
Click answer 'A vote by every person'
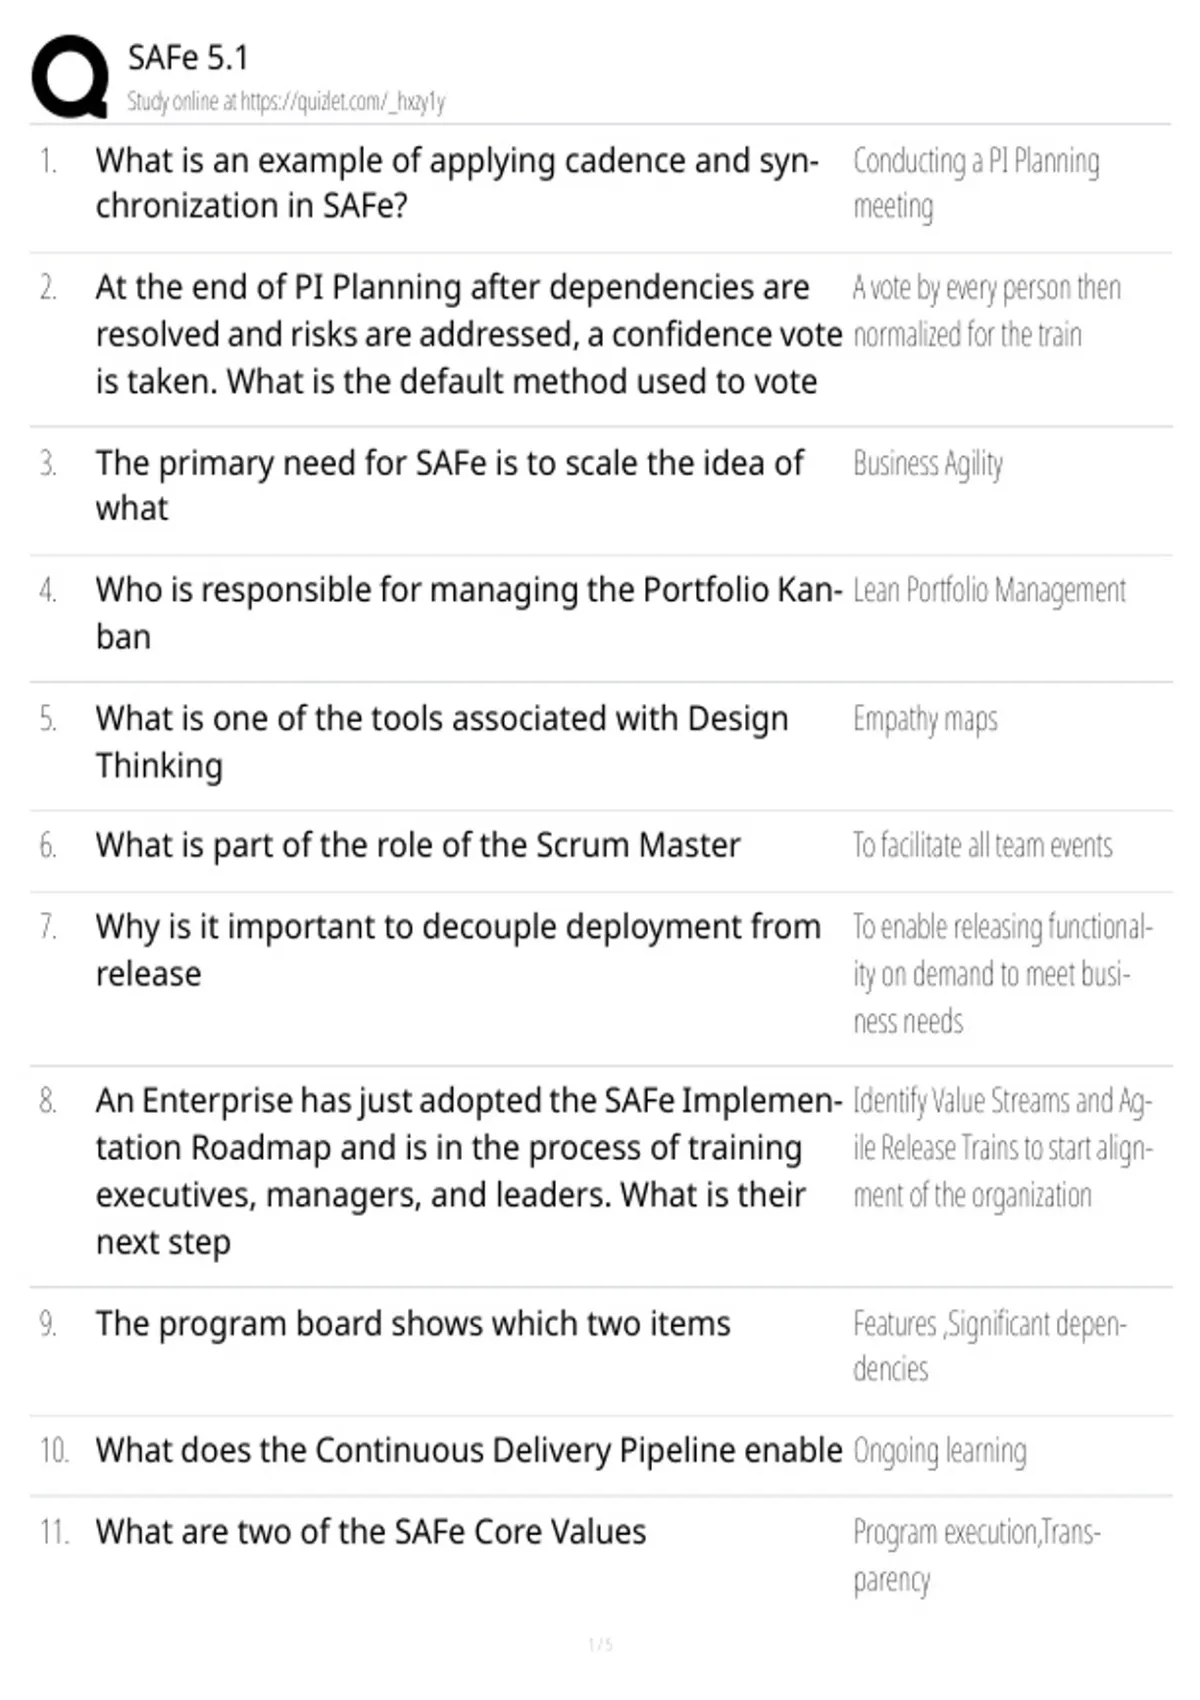(x=987, y=311)
